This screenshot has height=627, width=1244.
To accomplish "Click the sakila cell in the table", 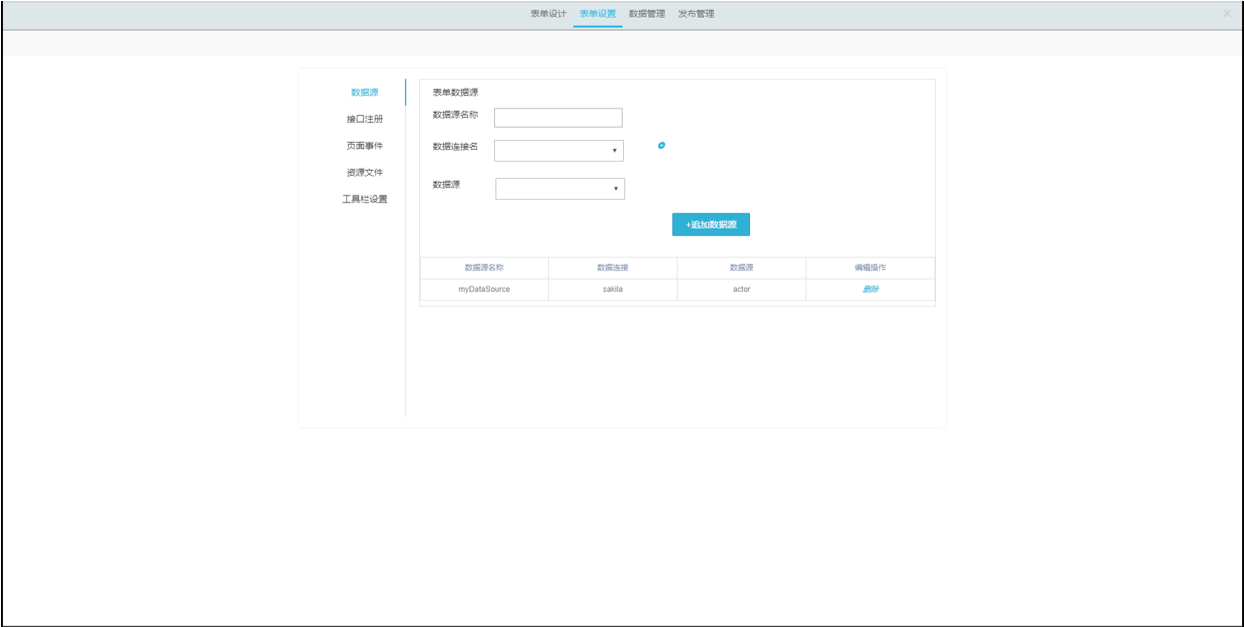I will coord(612,289).
